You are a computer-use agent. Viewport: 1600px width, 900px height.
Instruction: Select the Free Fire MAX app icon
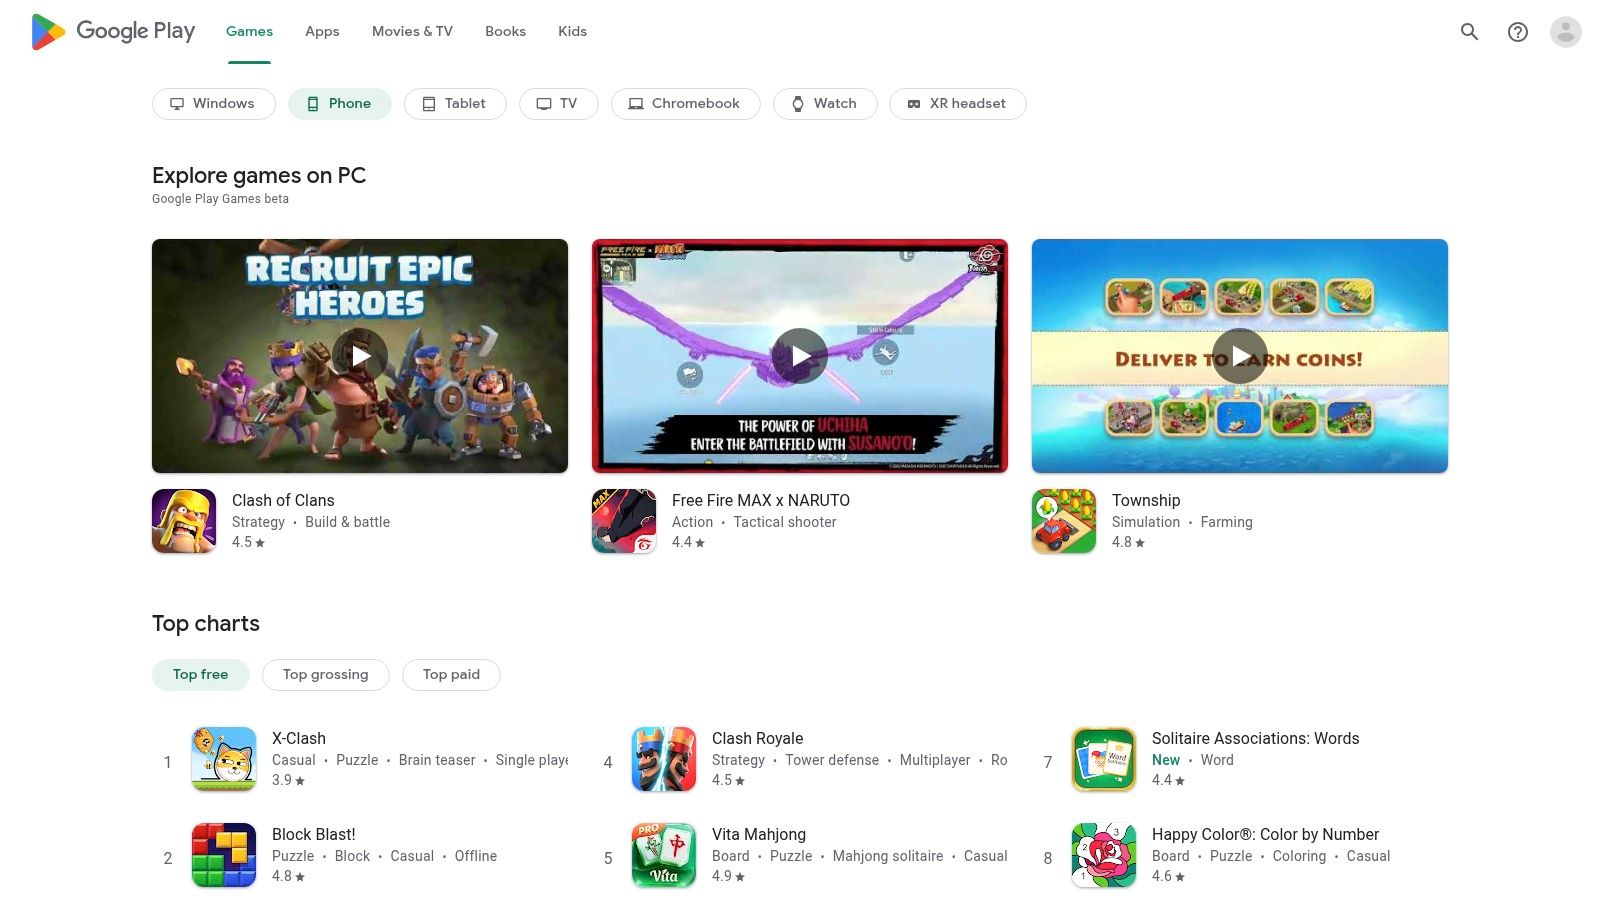click(624, 520)
